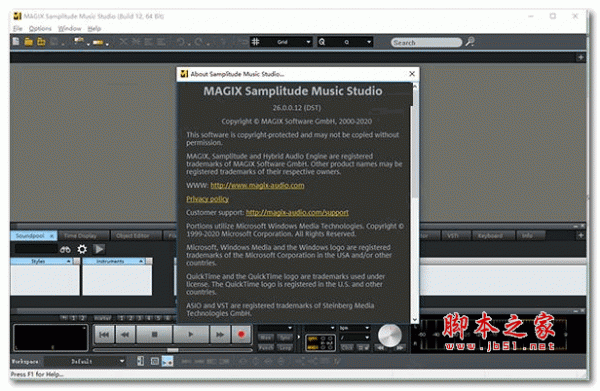Click the vertical panel icon after Workspace dropdown
This screenshot has width=600, height=391.
point(140,361)
